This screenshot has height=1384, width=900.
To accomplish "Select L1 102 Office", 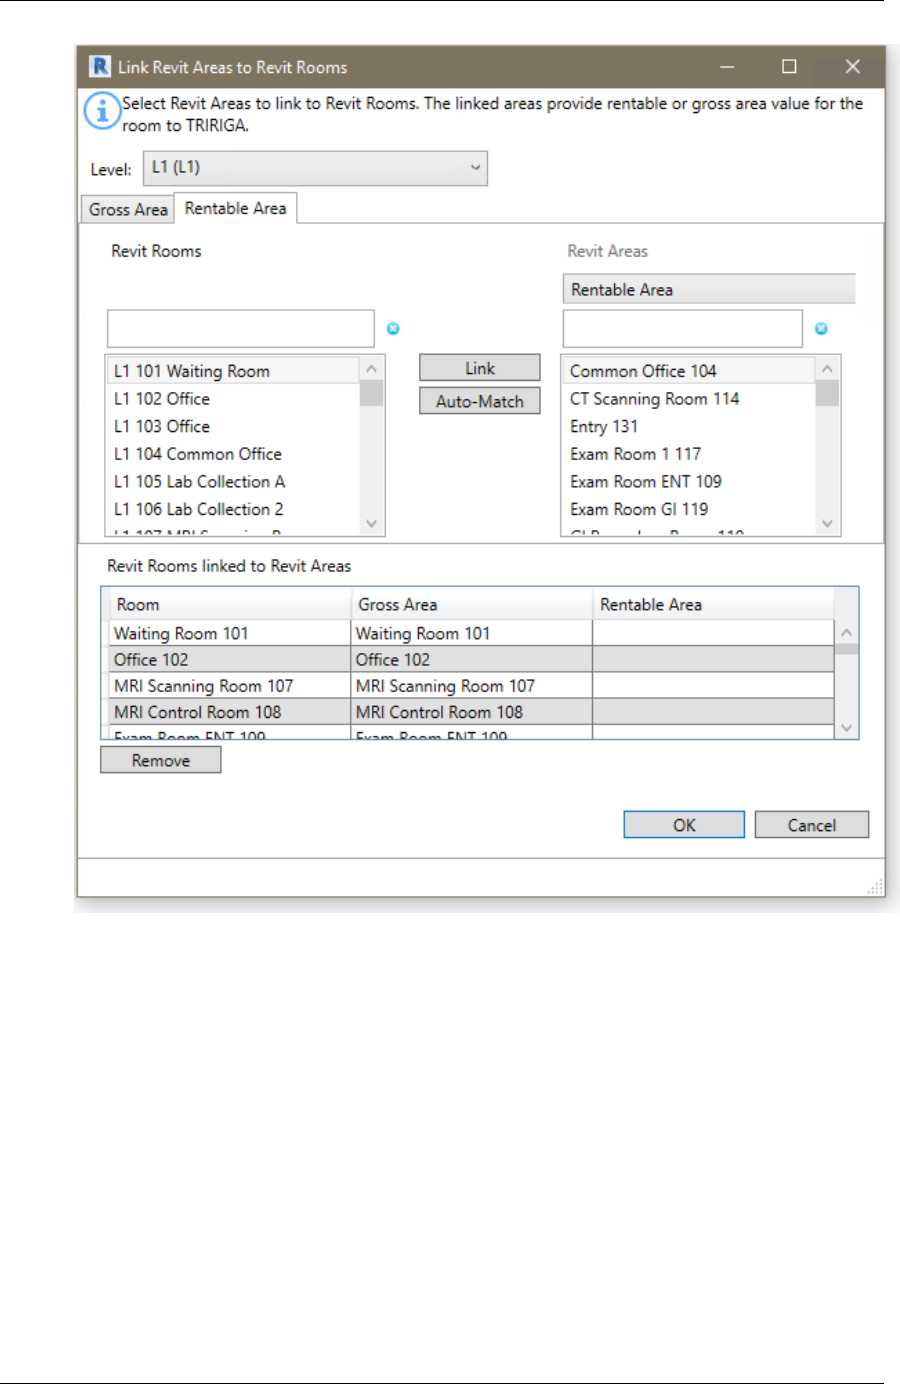I will pyautogui.click(x=232, y=399).
